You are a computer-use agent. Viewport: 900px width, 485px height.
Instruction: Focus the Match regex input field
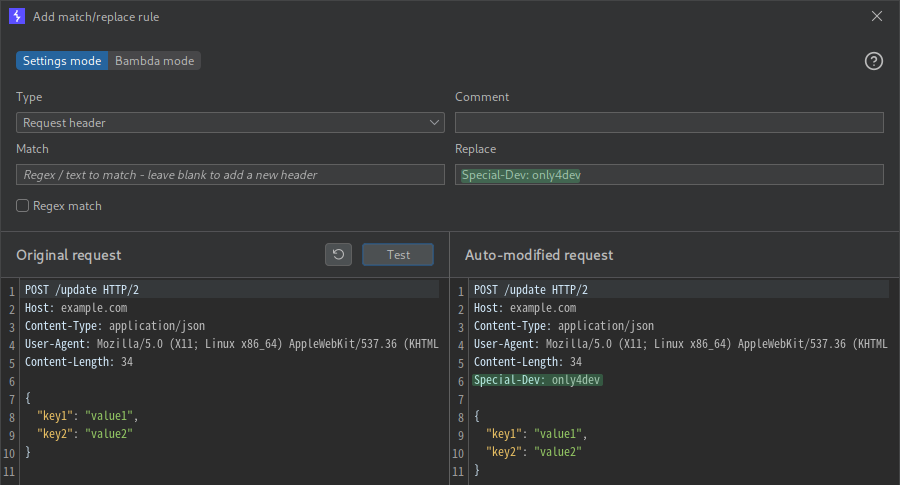(x=230, y=175)
